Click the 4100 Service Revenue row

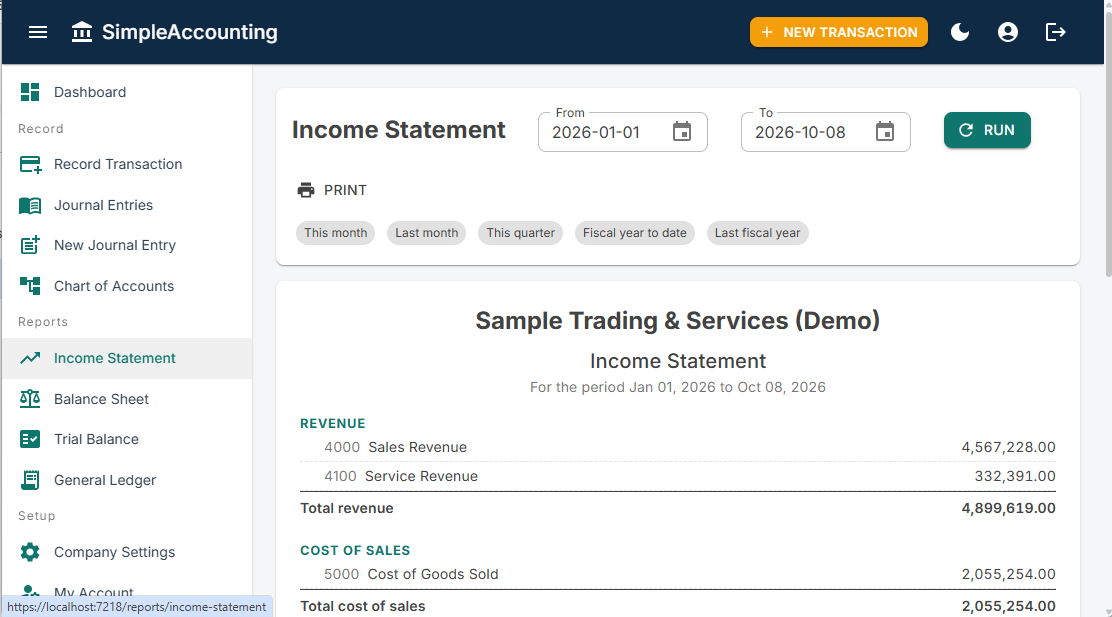coord(677,477)
